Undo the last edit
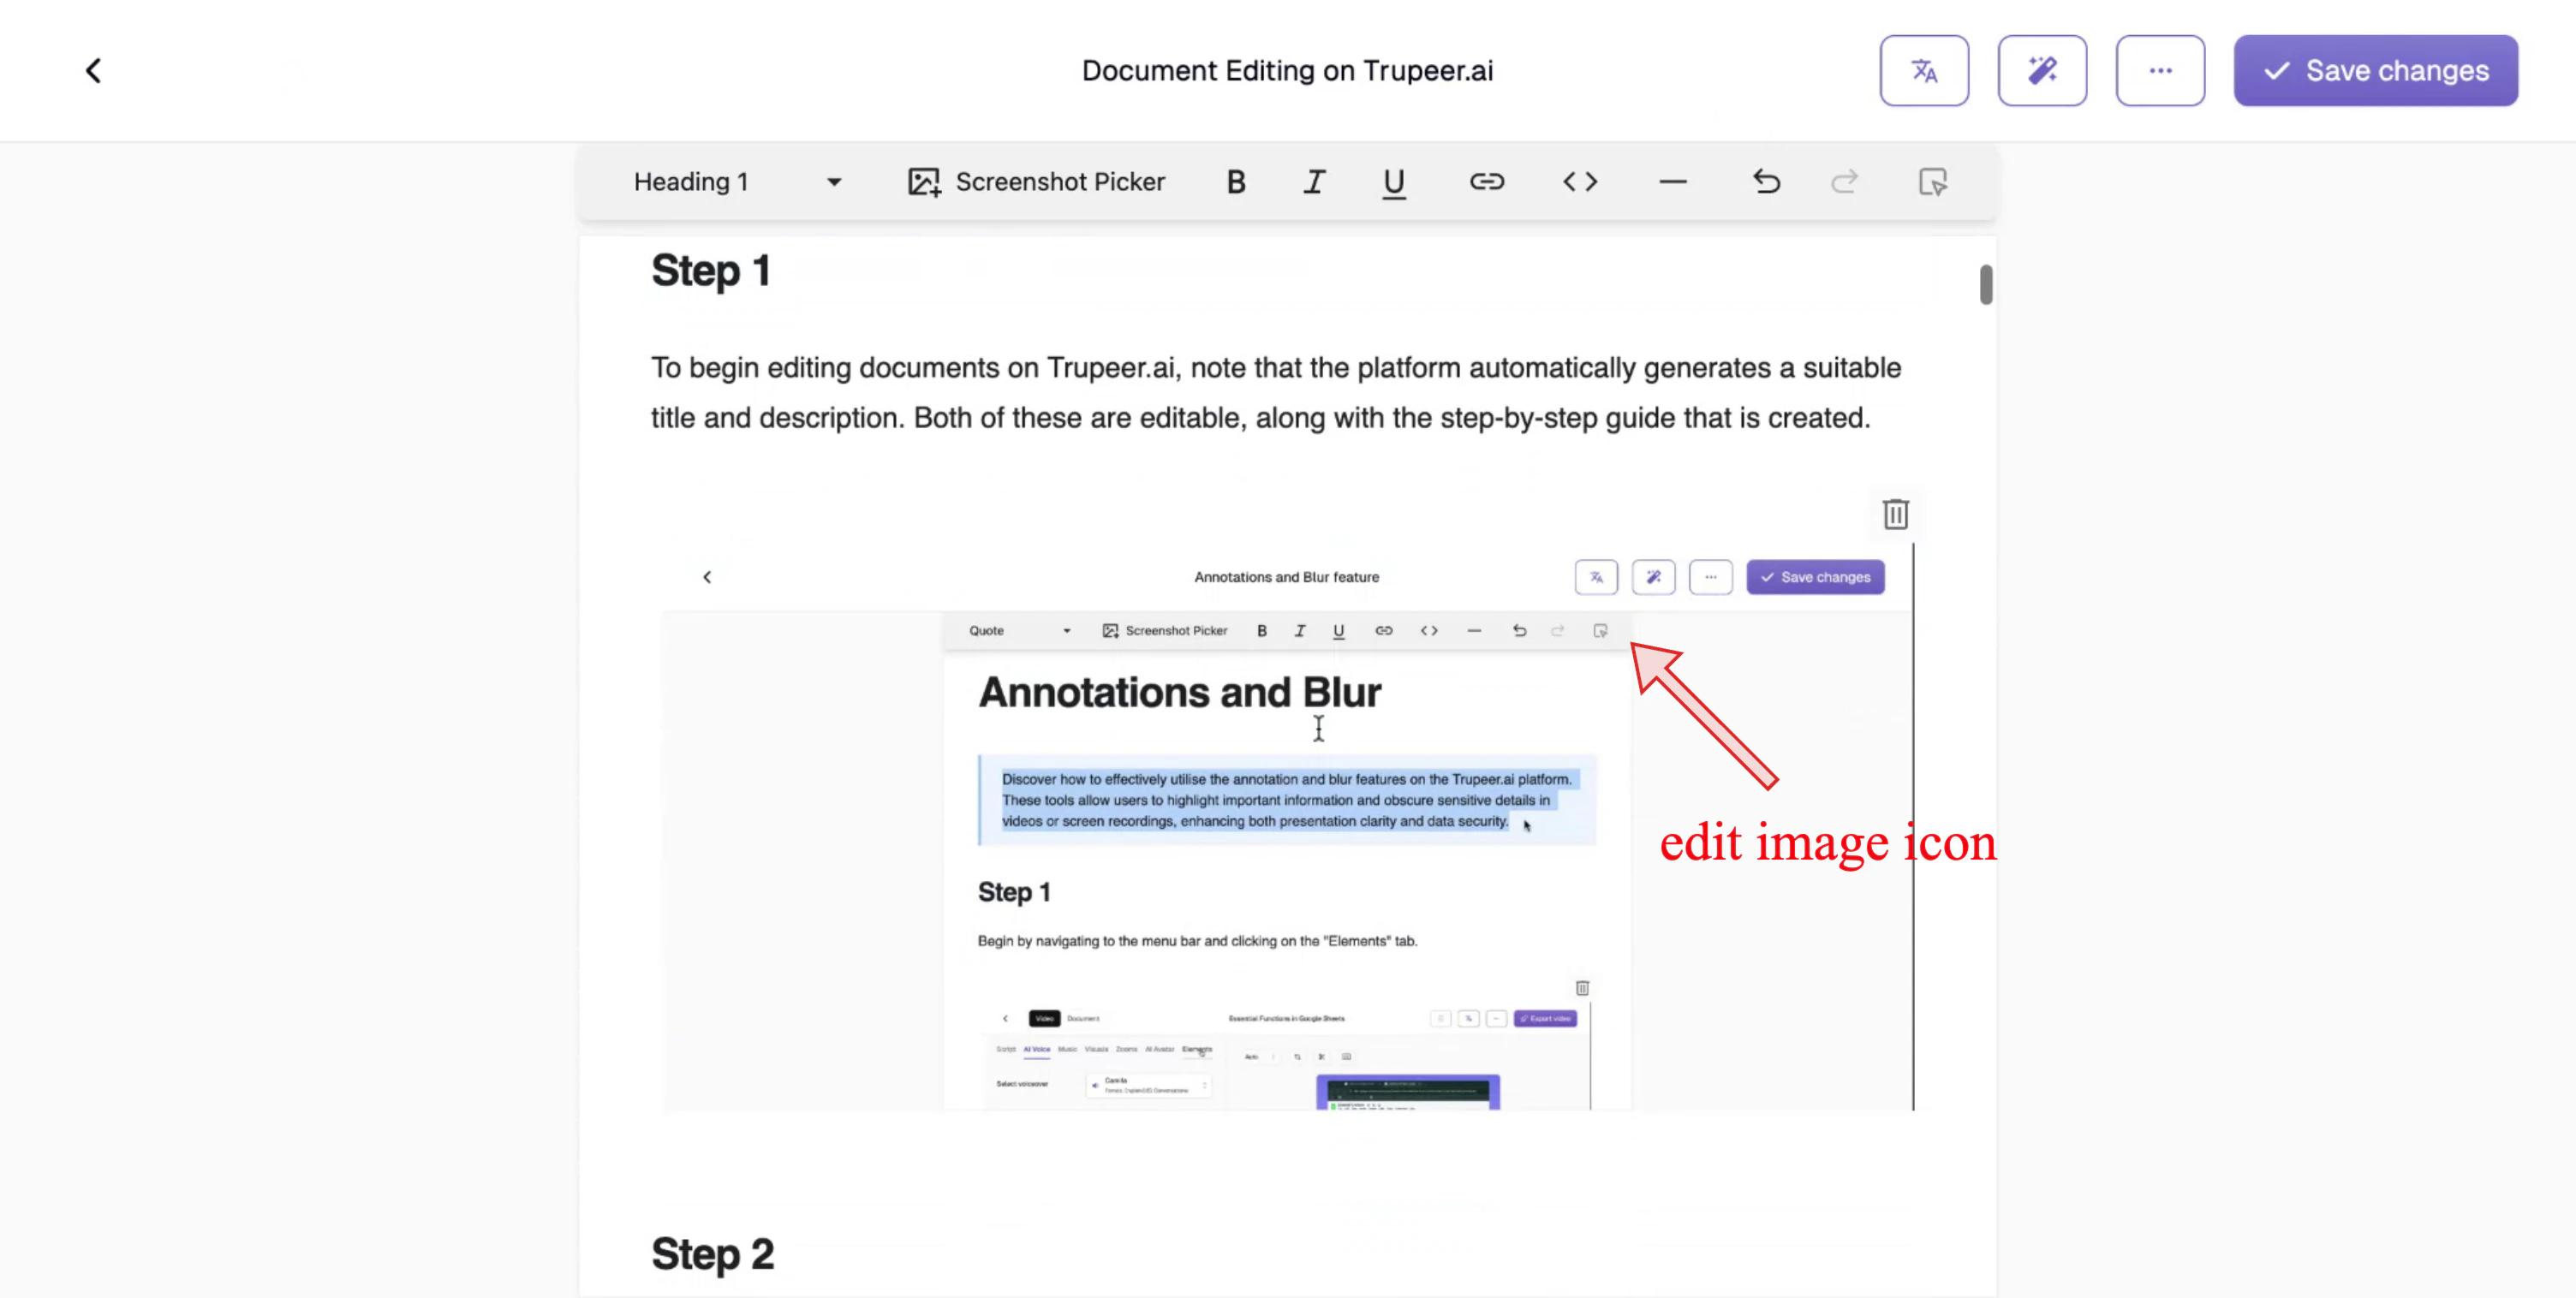The width and height of the screenshot is (2576, 1298). [x=1765, y=181]
